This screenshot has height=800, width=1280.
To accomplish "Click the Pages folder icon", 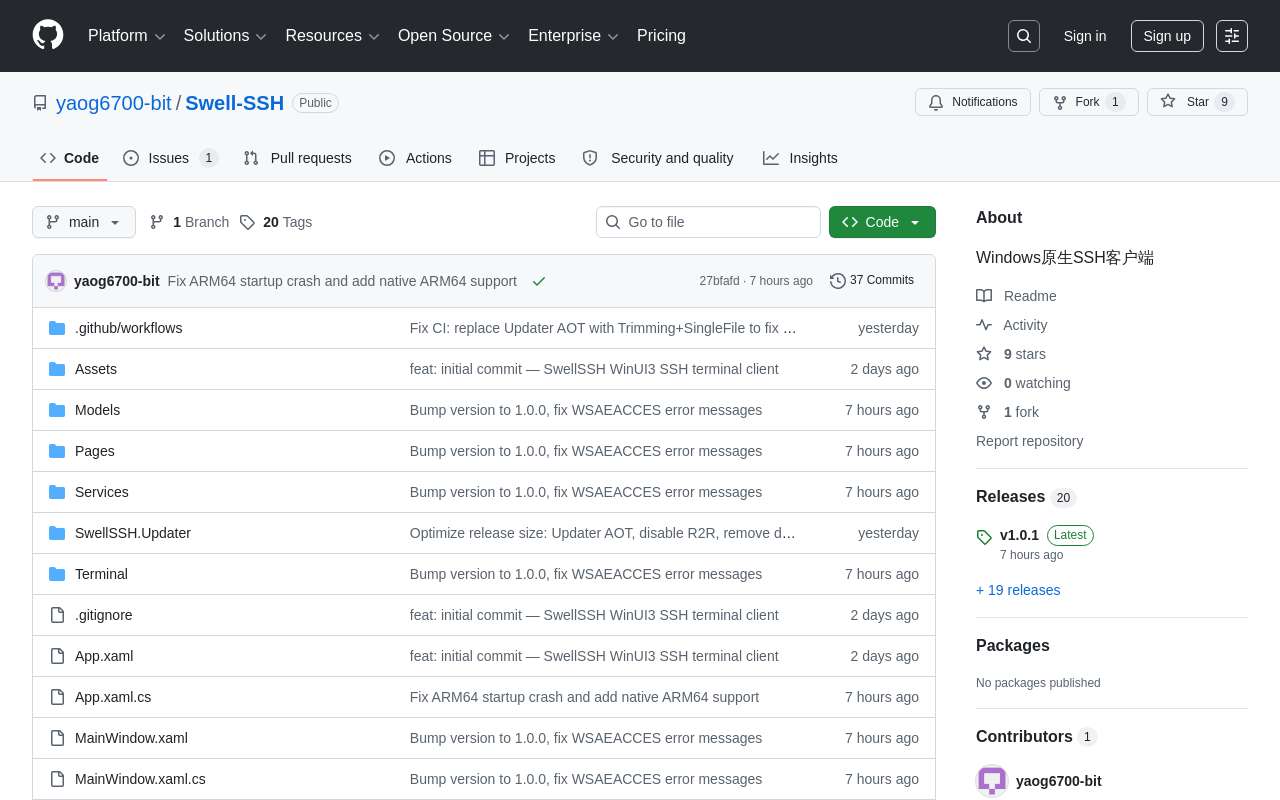I will coord(57,451).
